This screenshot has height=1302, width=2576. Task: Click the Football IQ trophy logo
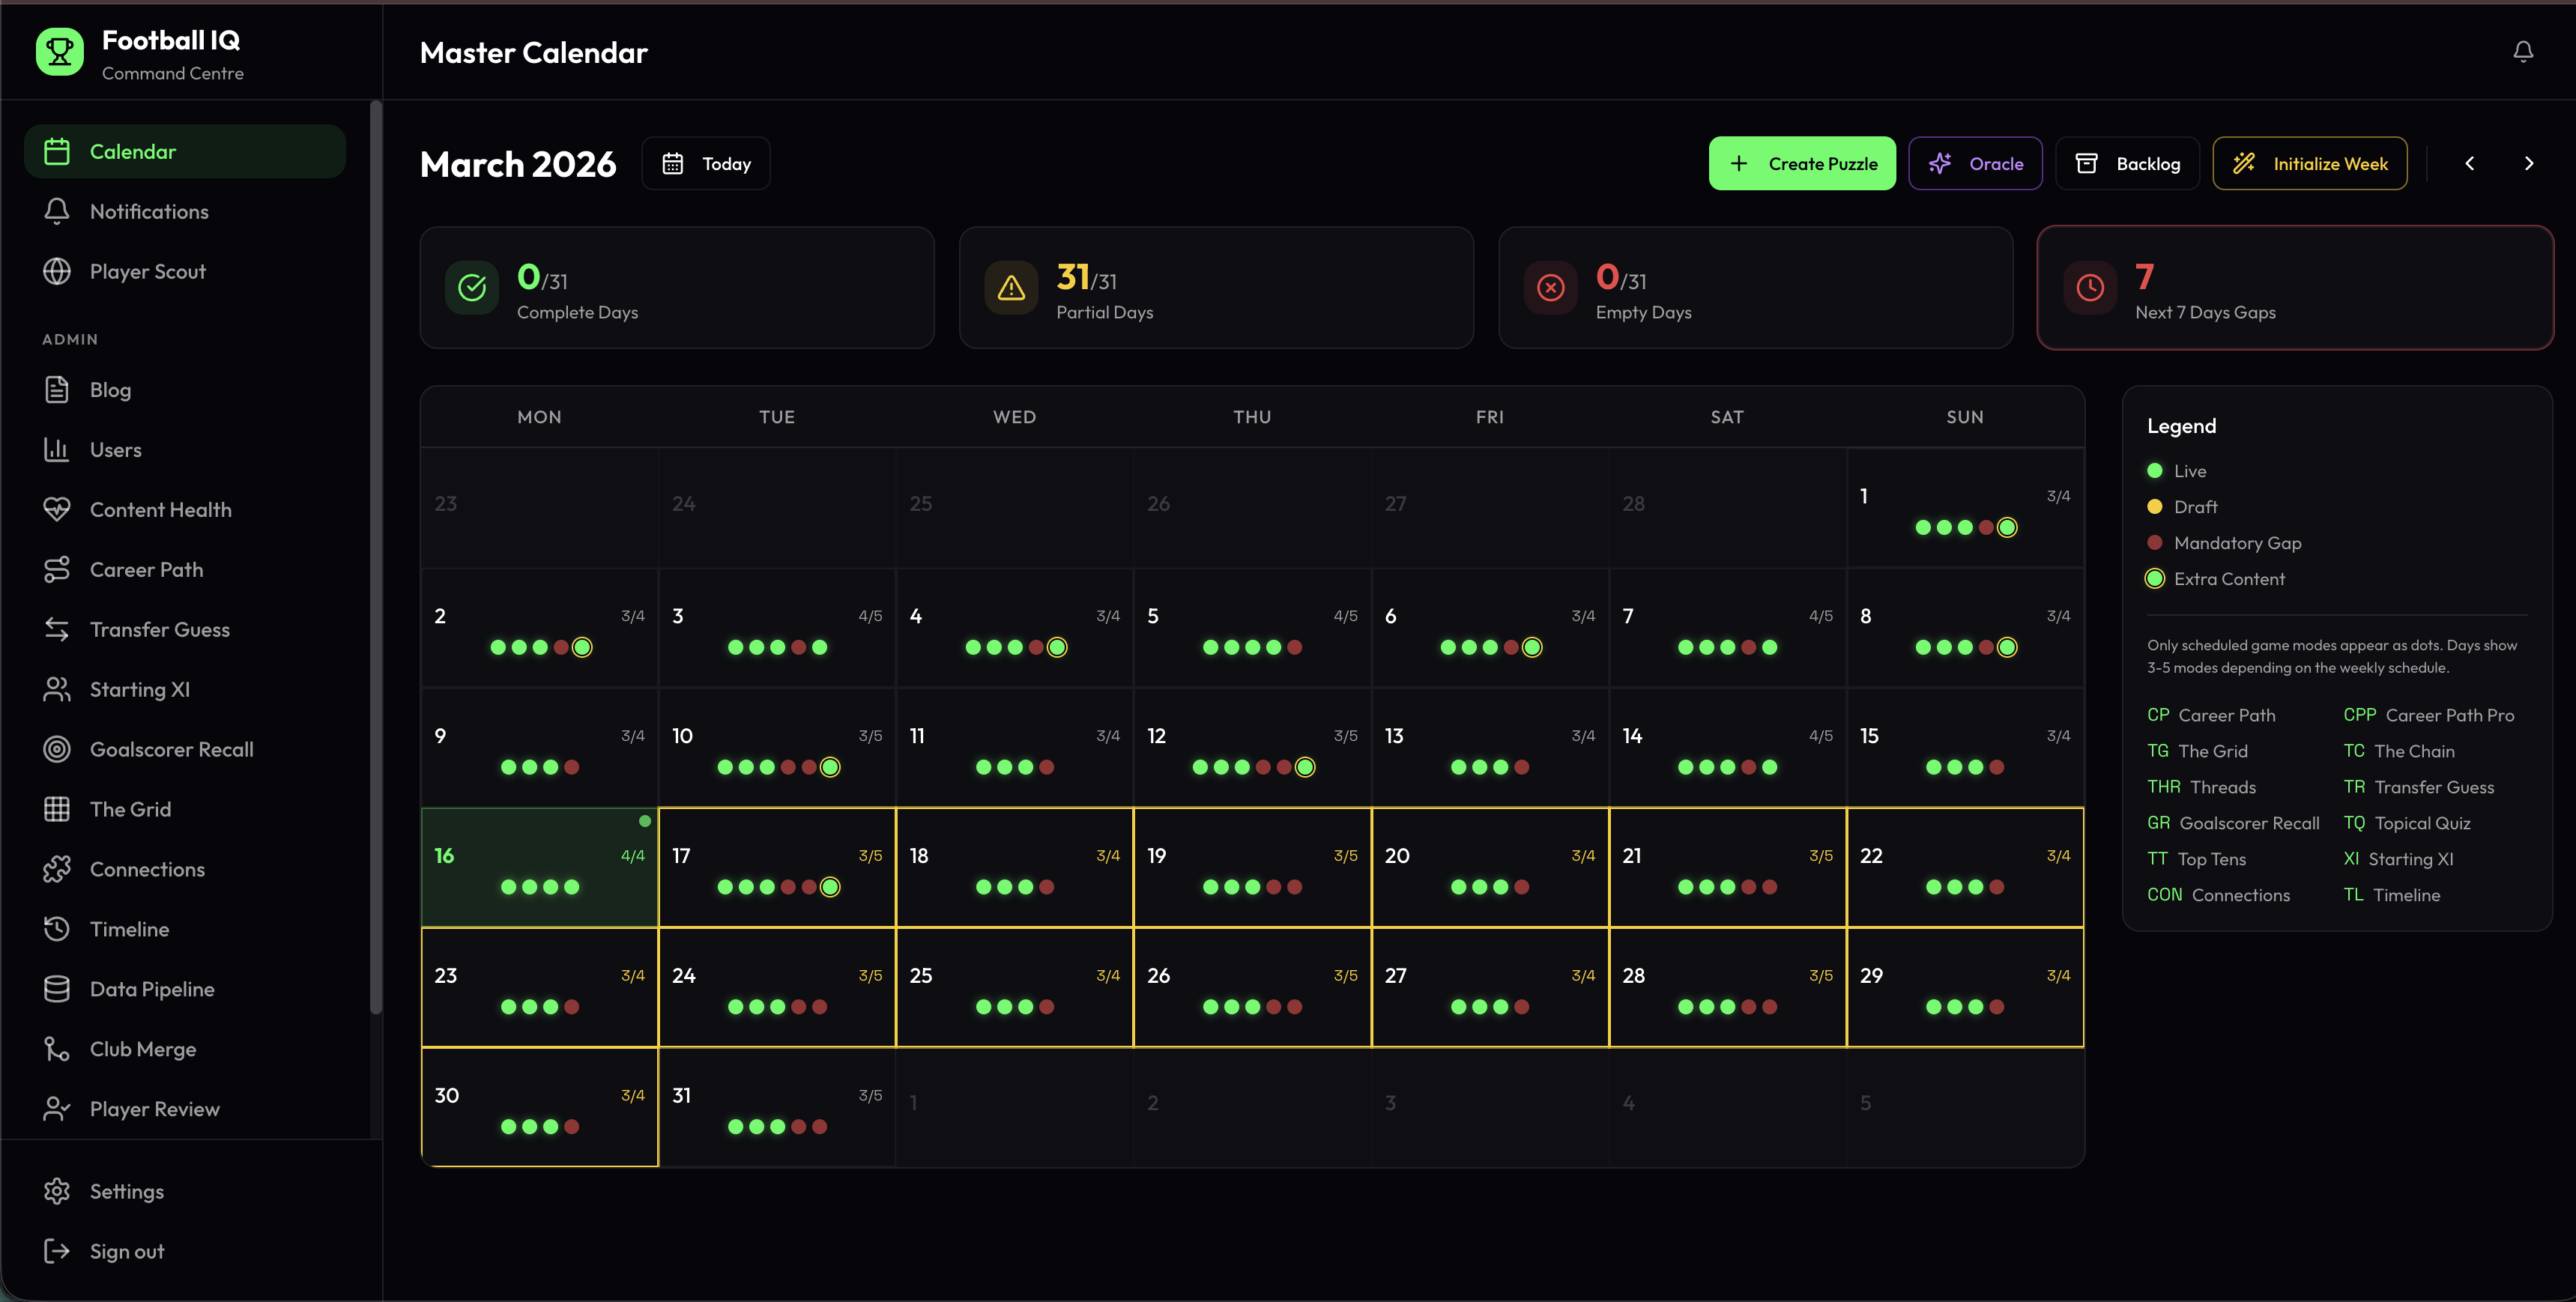60,52
